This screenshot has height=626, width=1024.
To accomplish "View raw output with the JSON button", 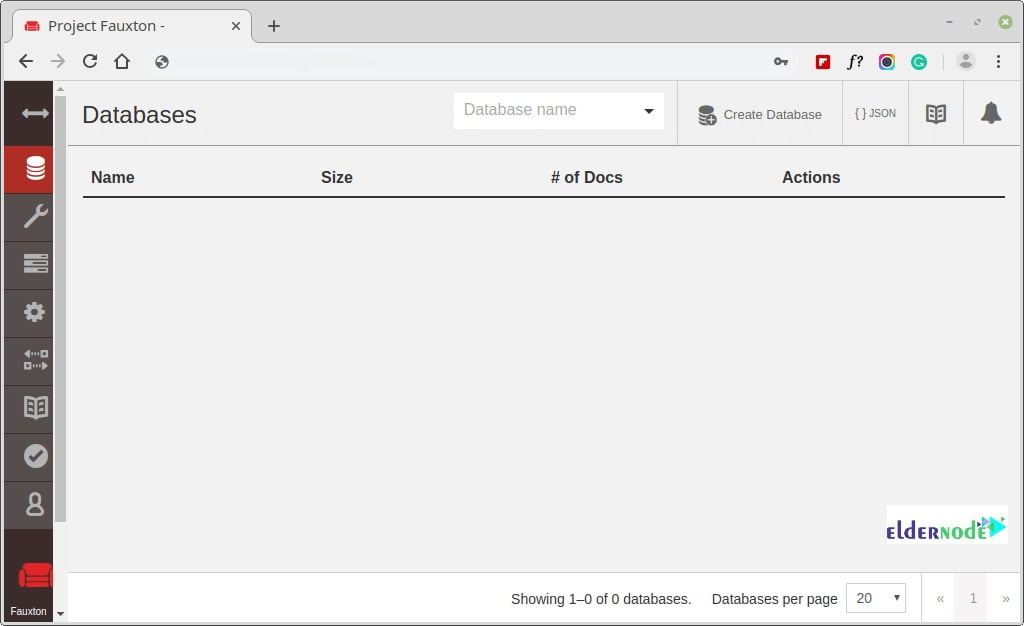I will (x=875, y=113).
